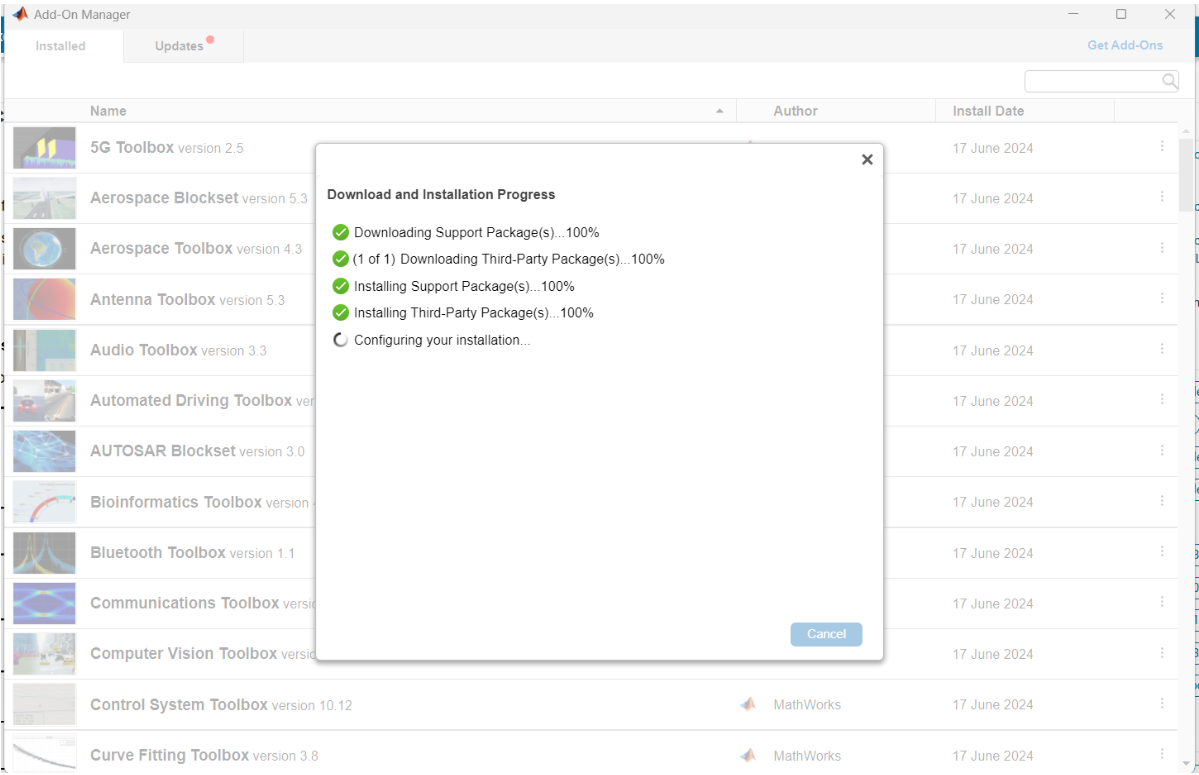This screenshot has height=775, width=1199.
Task: Click the Communications Toolbox thumbnail
Action: pyautogui.click(x=44, y=603)
